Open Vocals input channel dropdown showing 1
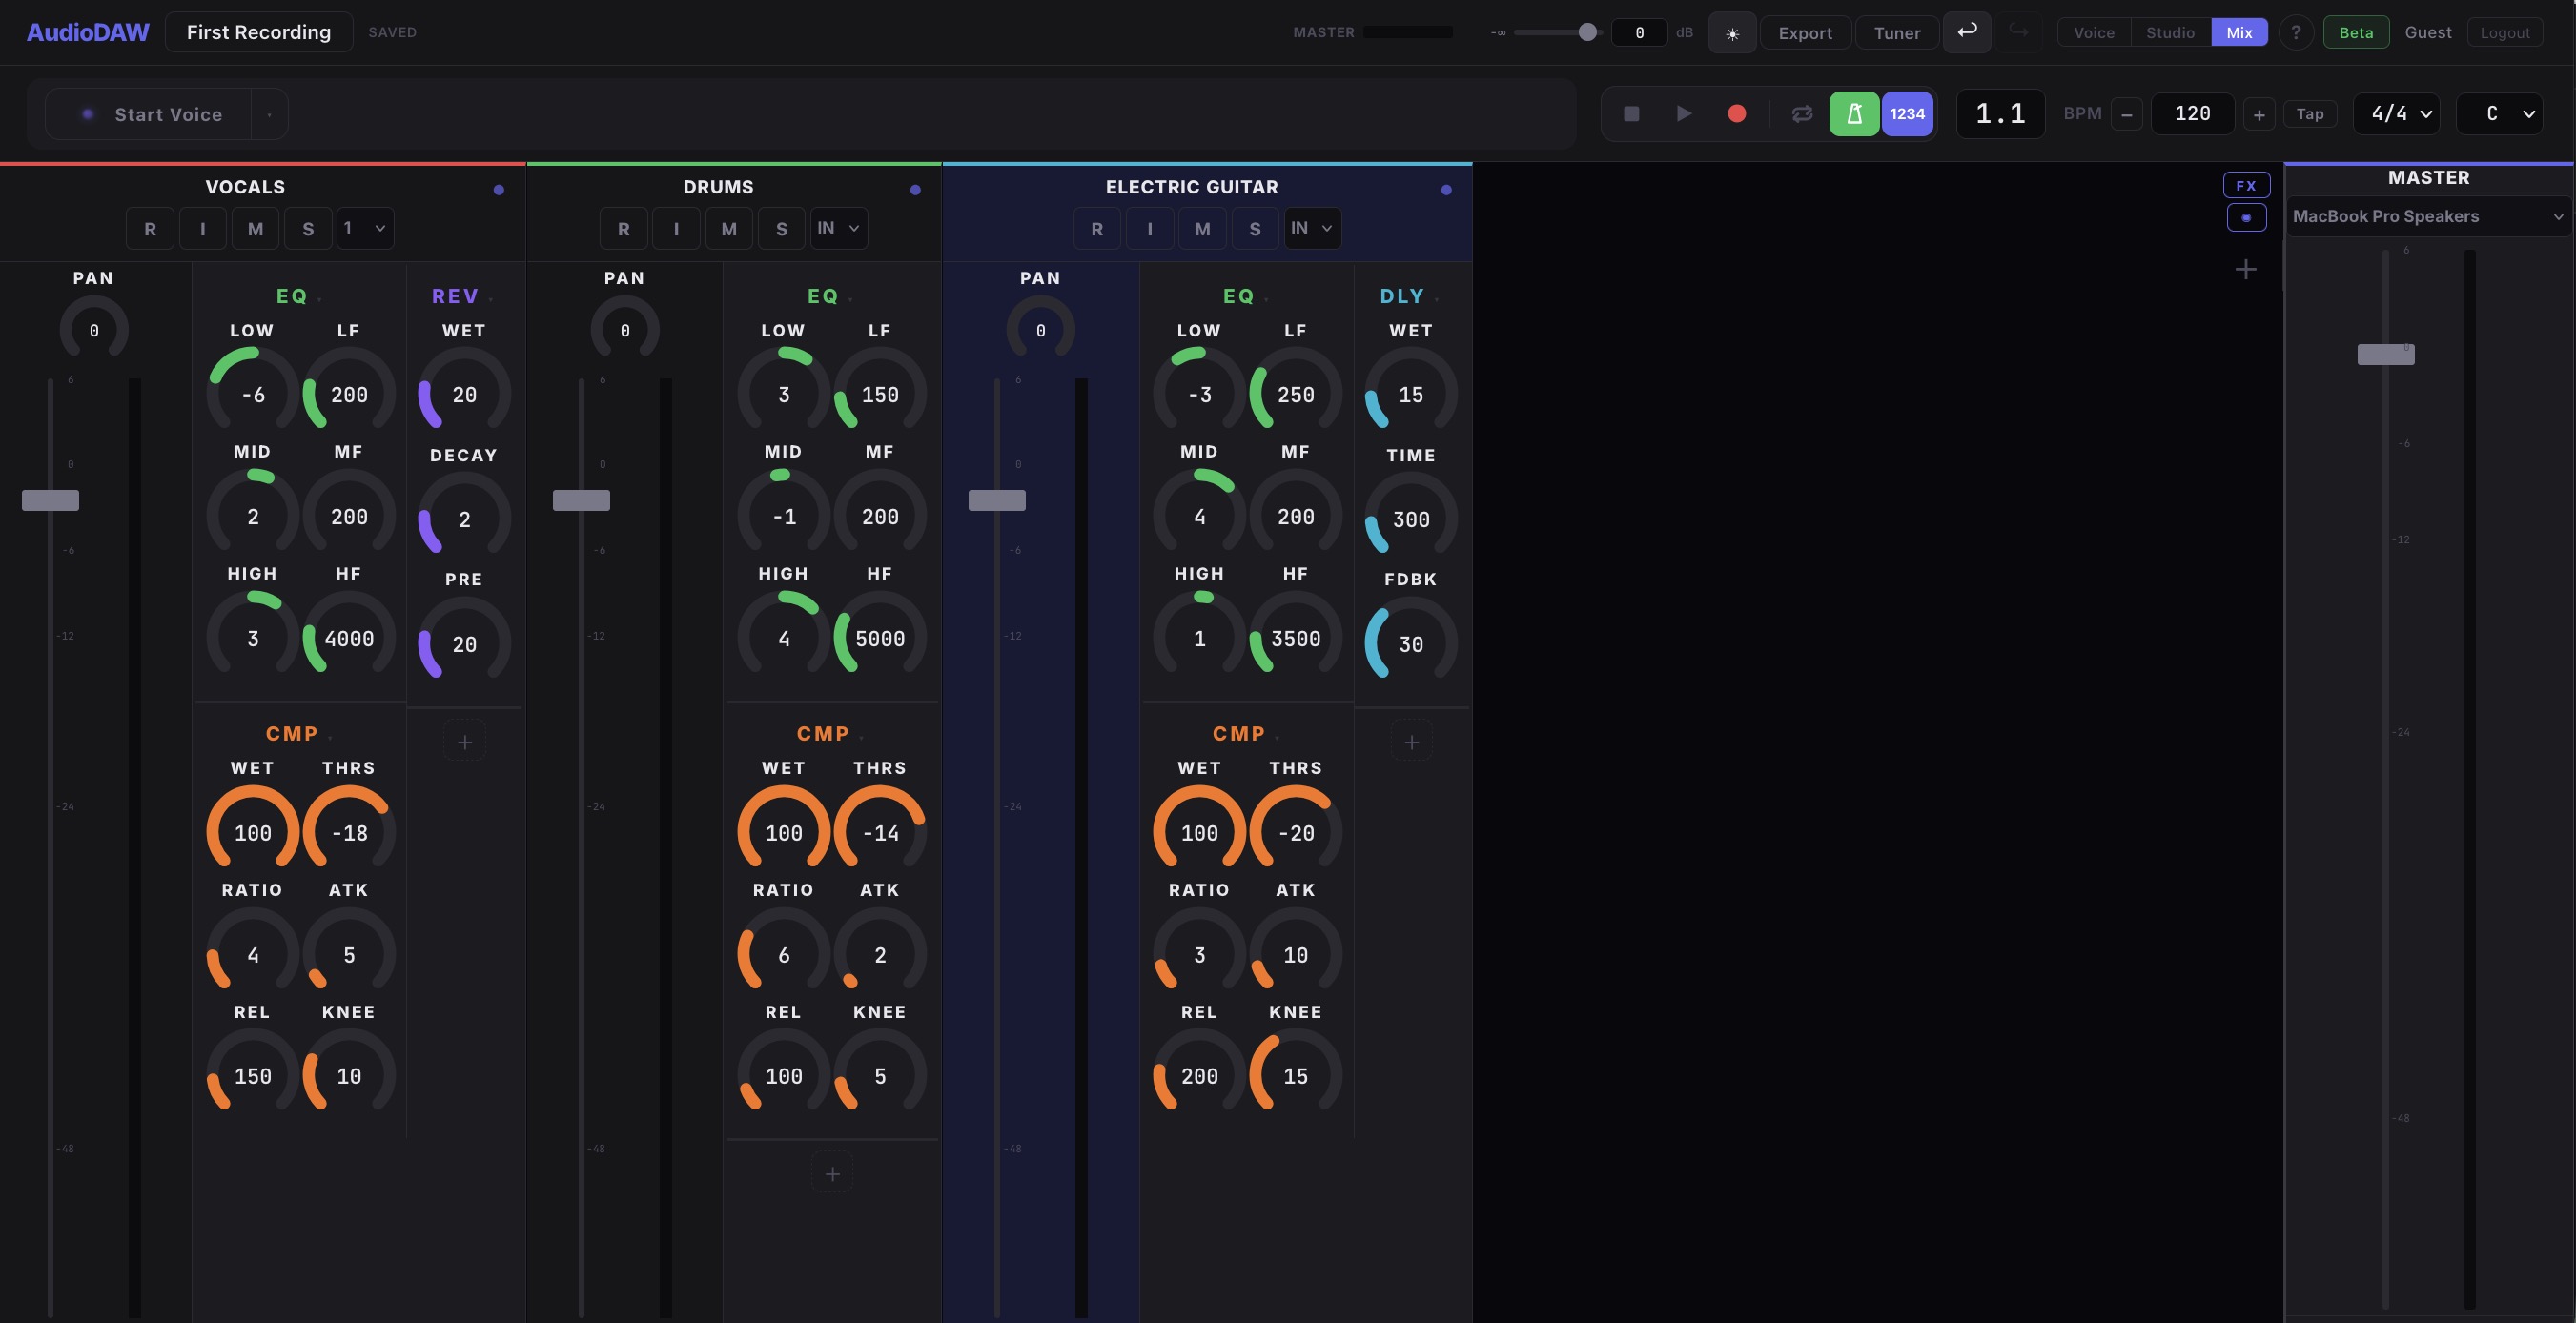2576x1323 pixels. [x=365, y=228]
